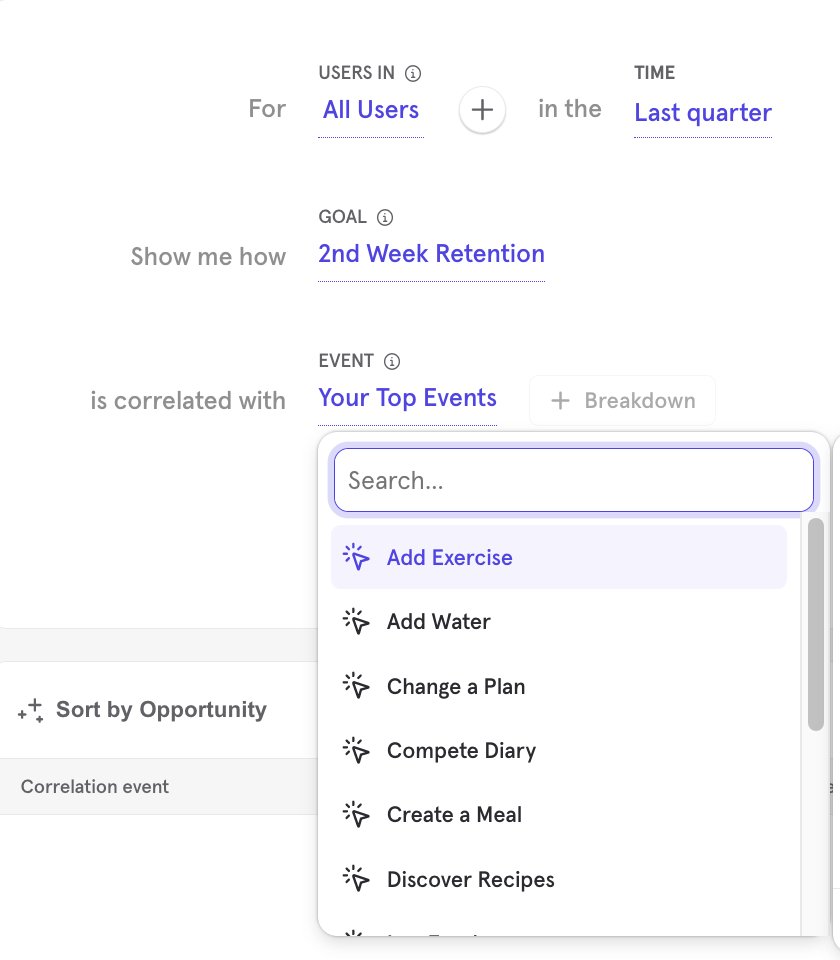Choose Change a Plan event option
The image size is (840, 960).
[455, 687]
